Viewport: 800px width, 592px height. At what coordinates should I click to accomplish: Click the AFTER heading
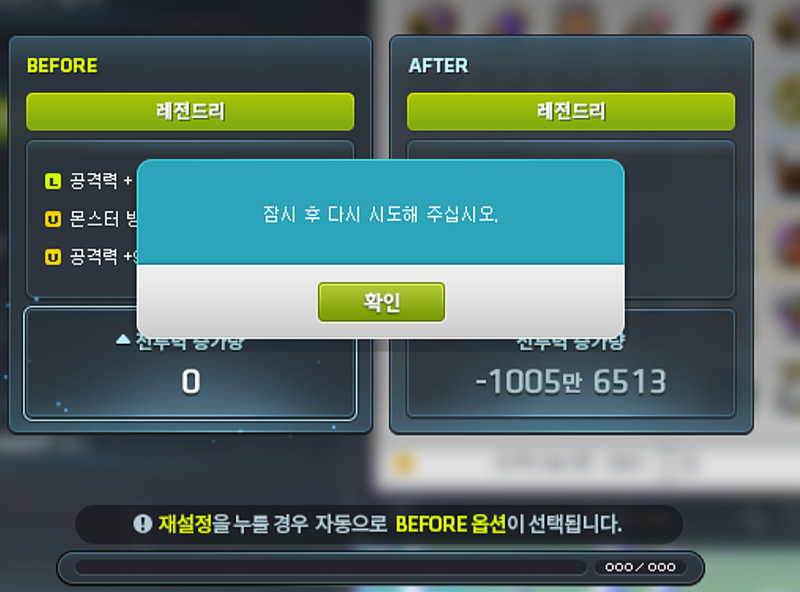point(438,66)
